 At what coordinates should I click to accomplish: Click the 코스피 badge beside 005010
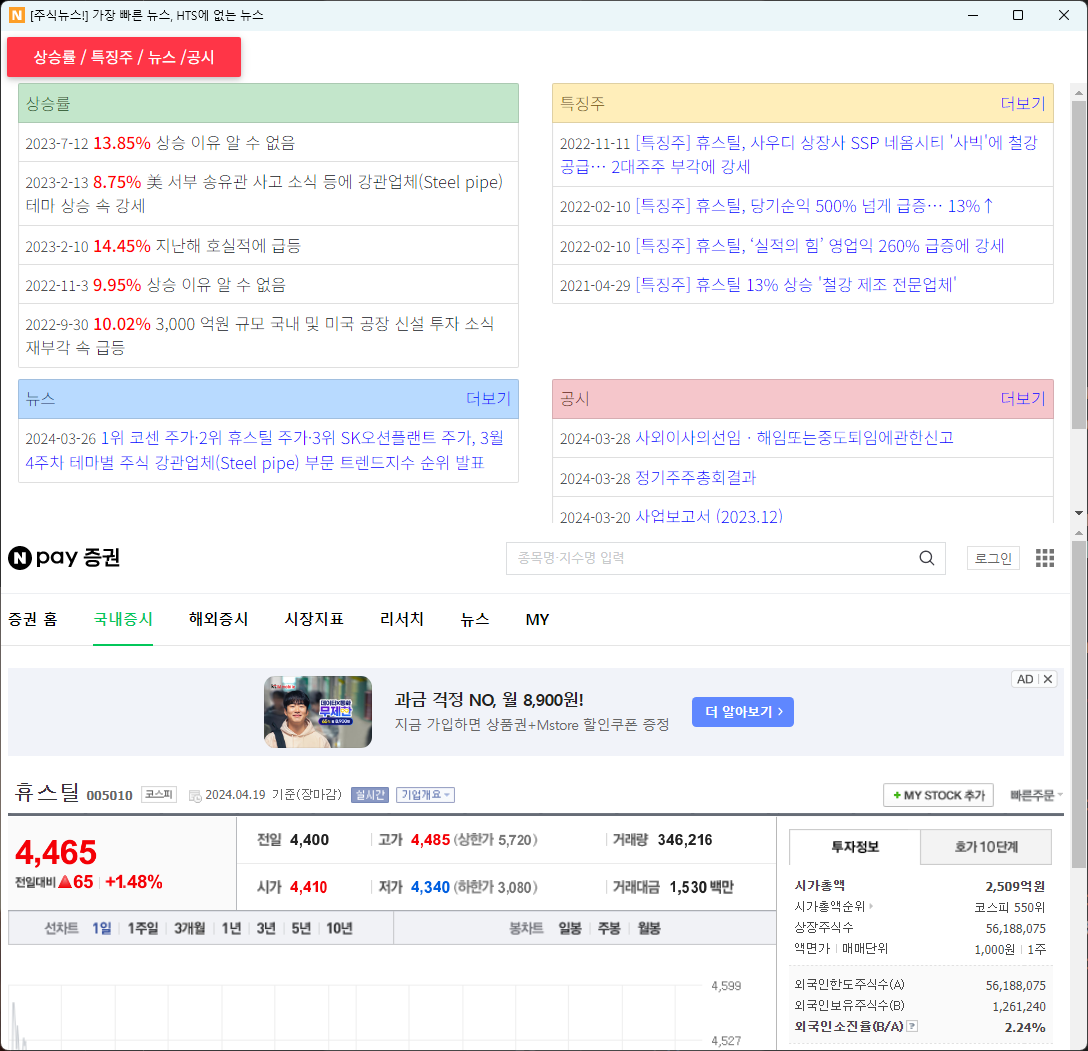pyautogui.click(x=159, y=794)
